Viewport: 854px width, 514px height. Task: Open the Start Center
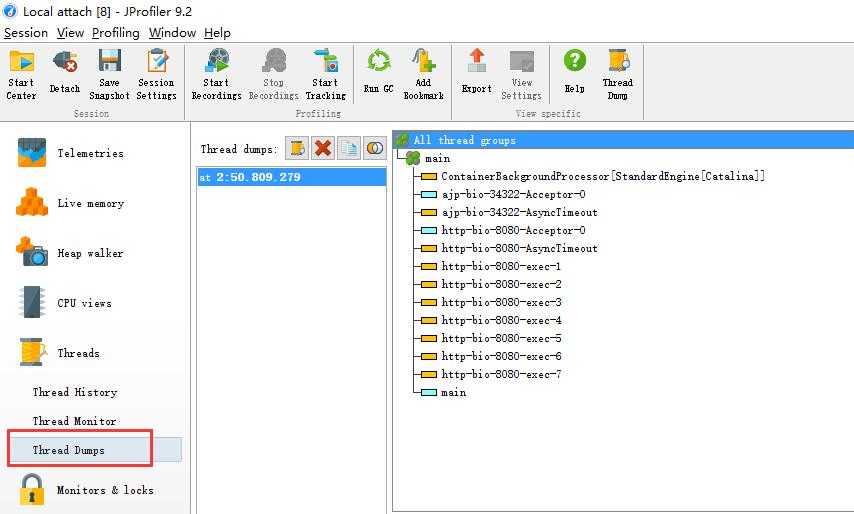21,75
